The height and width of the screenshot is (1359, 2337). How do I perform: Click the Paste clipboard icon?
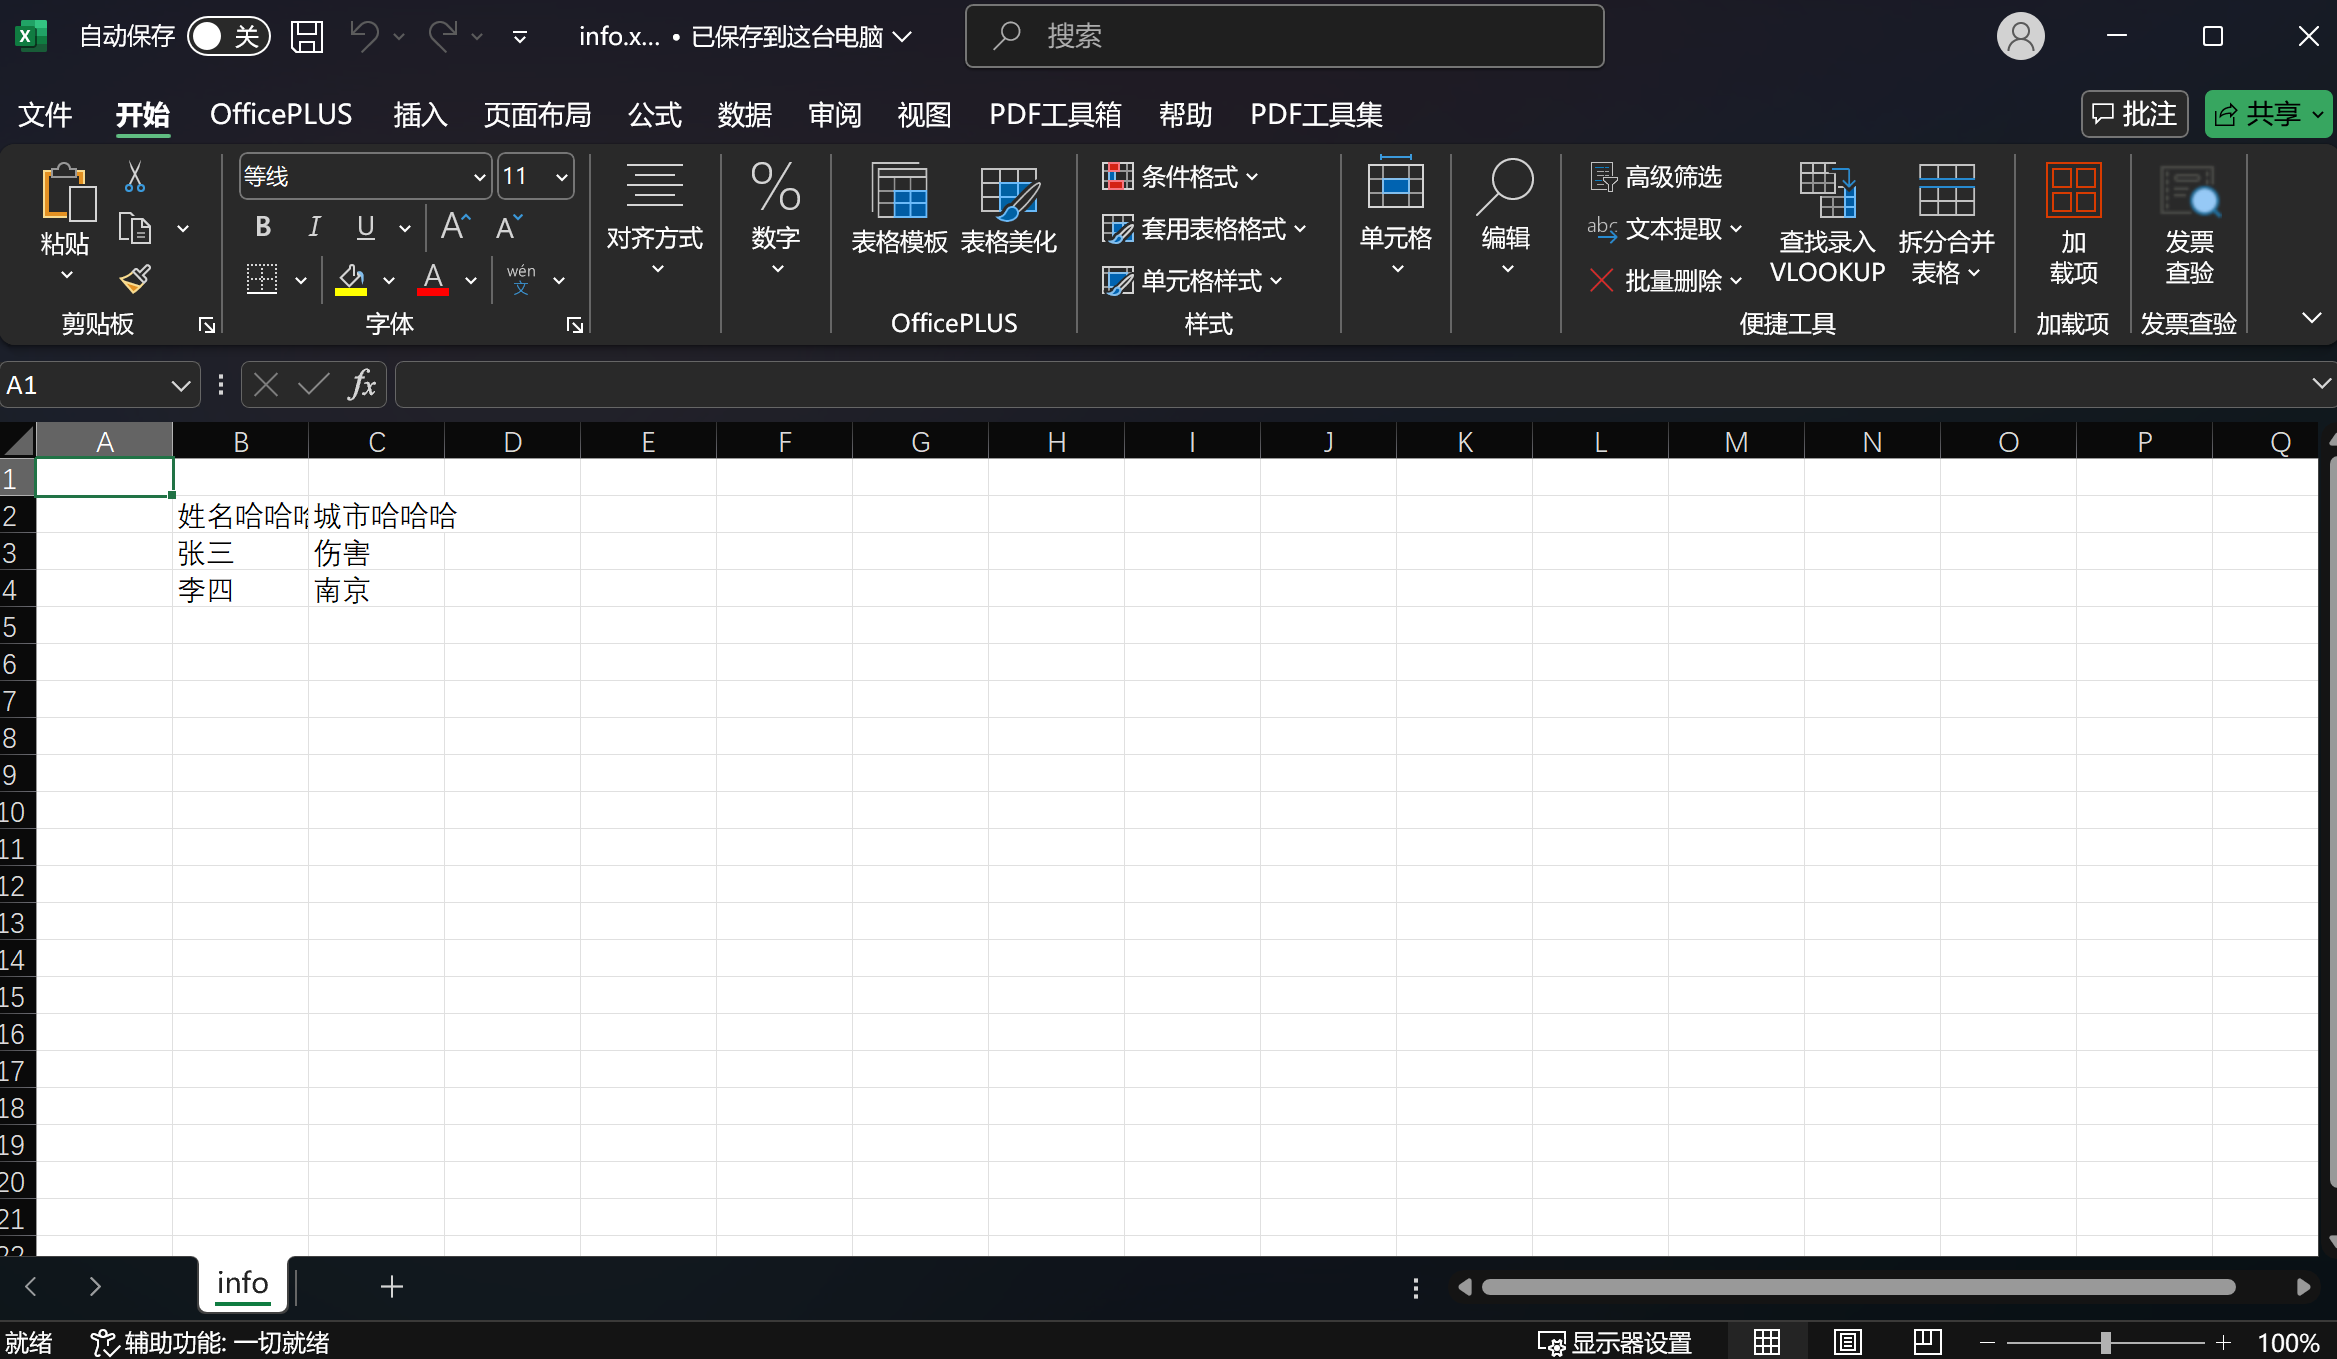tap(67, 192)
